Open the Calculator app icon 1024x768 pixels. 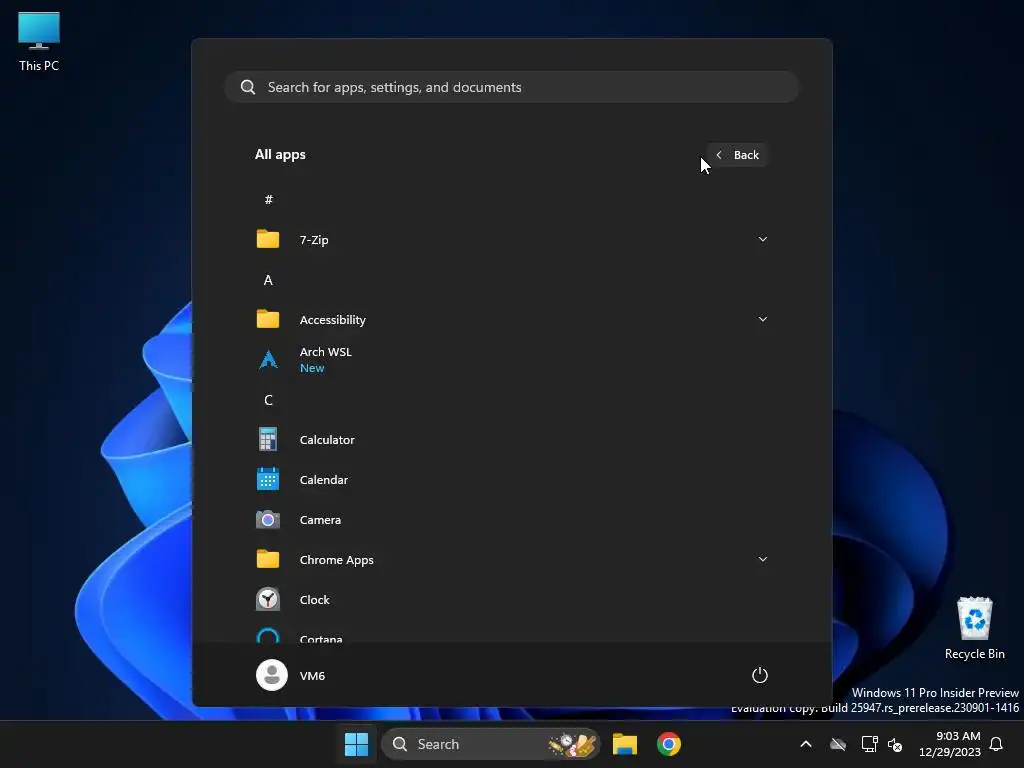[268, 440]
